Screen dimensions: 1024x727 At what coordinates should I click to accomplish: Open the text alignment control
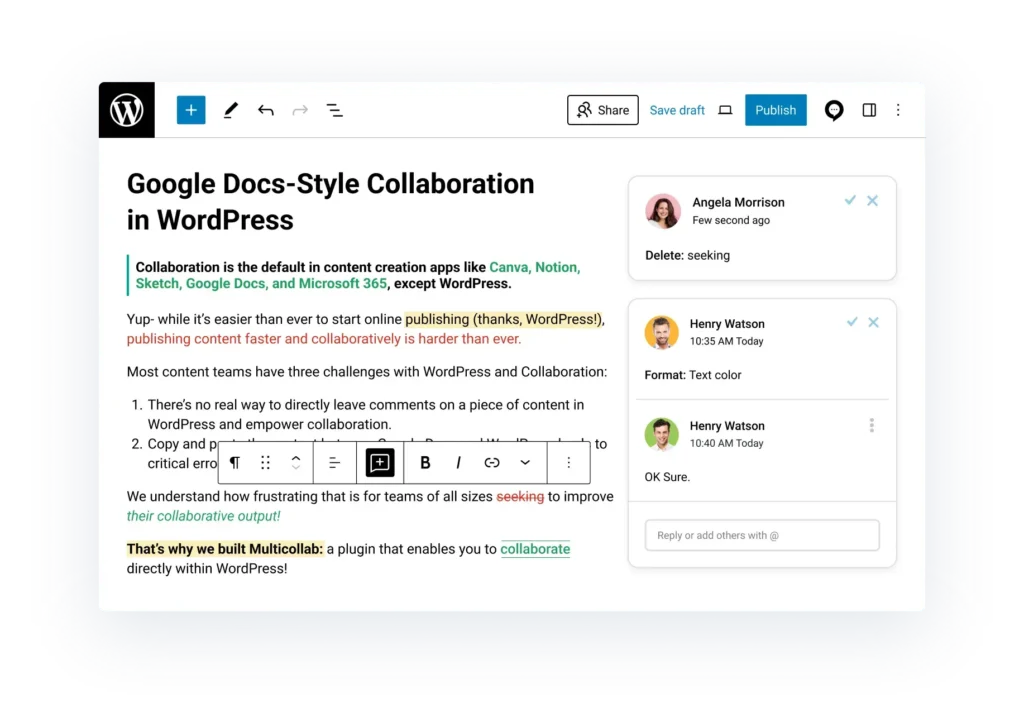pos(334,462)
